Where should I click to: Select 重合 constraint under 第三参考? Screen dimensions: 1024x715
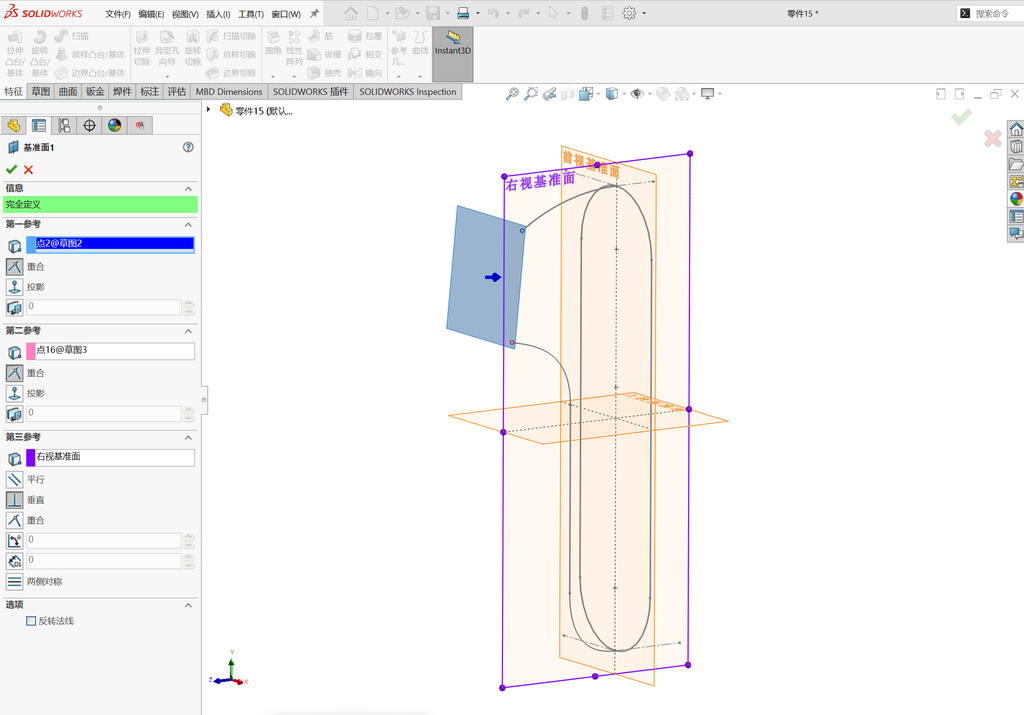pyautogui.click(x=14, y=520)
